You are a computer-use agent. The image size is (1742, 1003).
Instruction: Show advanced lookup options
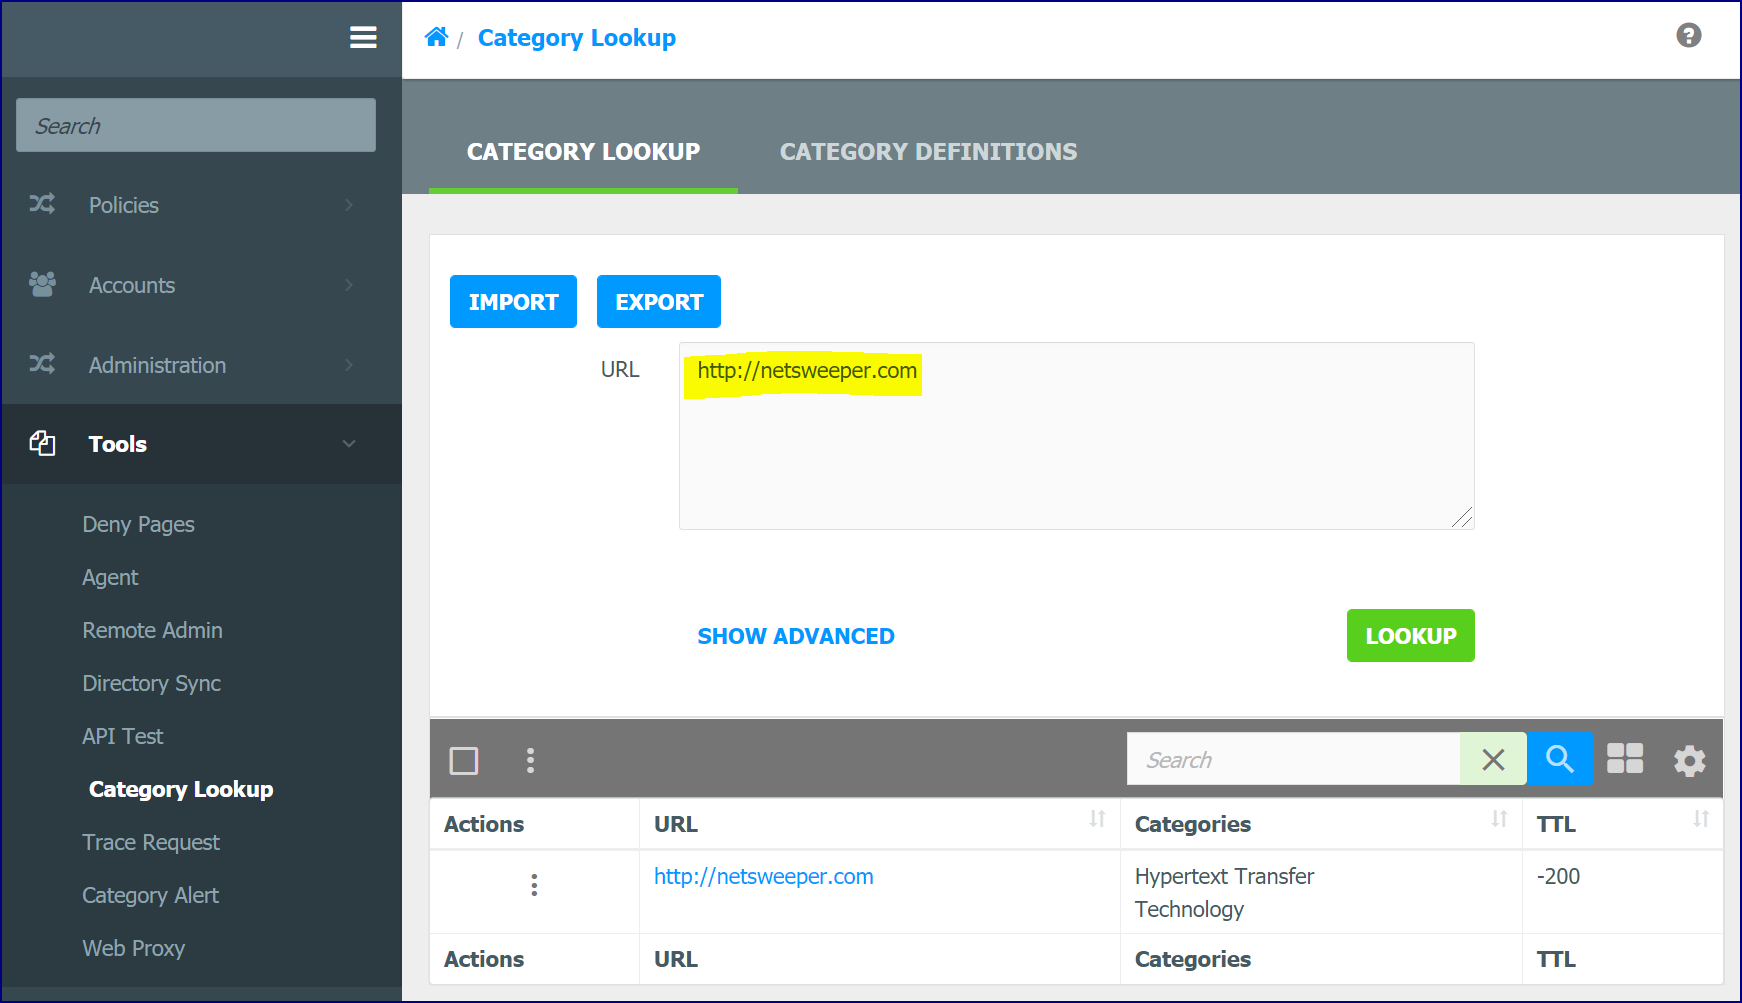[796, 636]
